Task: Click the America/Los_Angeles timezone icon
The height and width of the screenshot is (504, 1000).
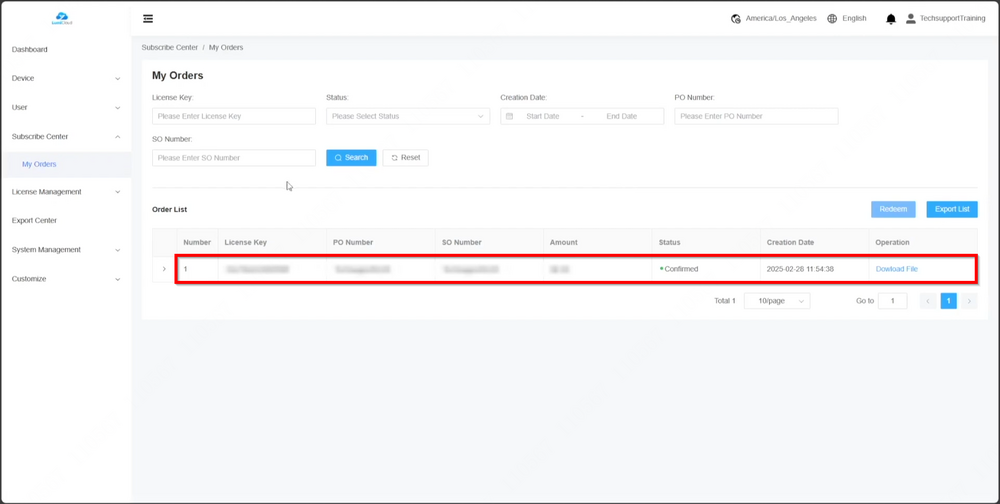Action: 736,19
